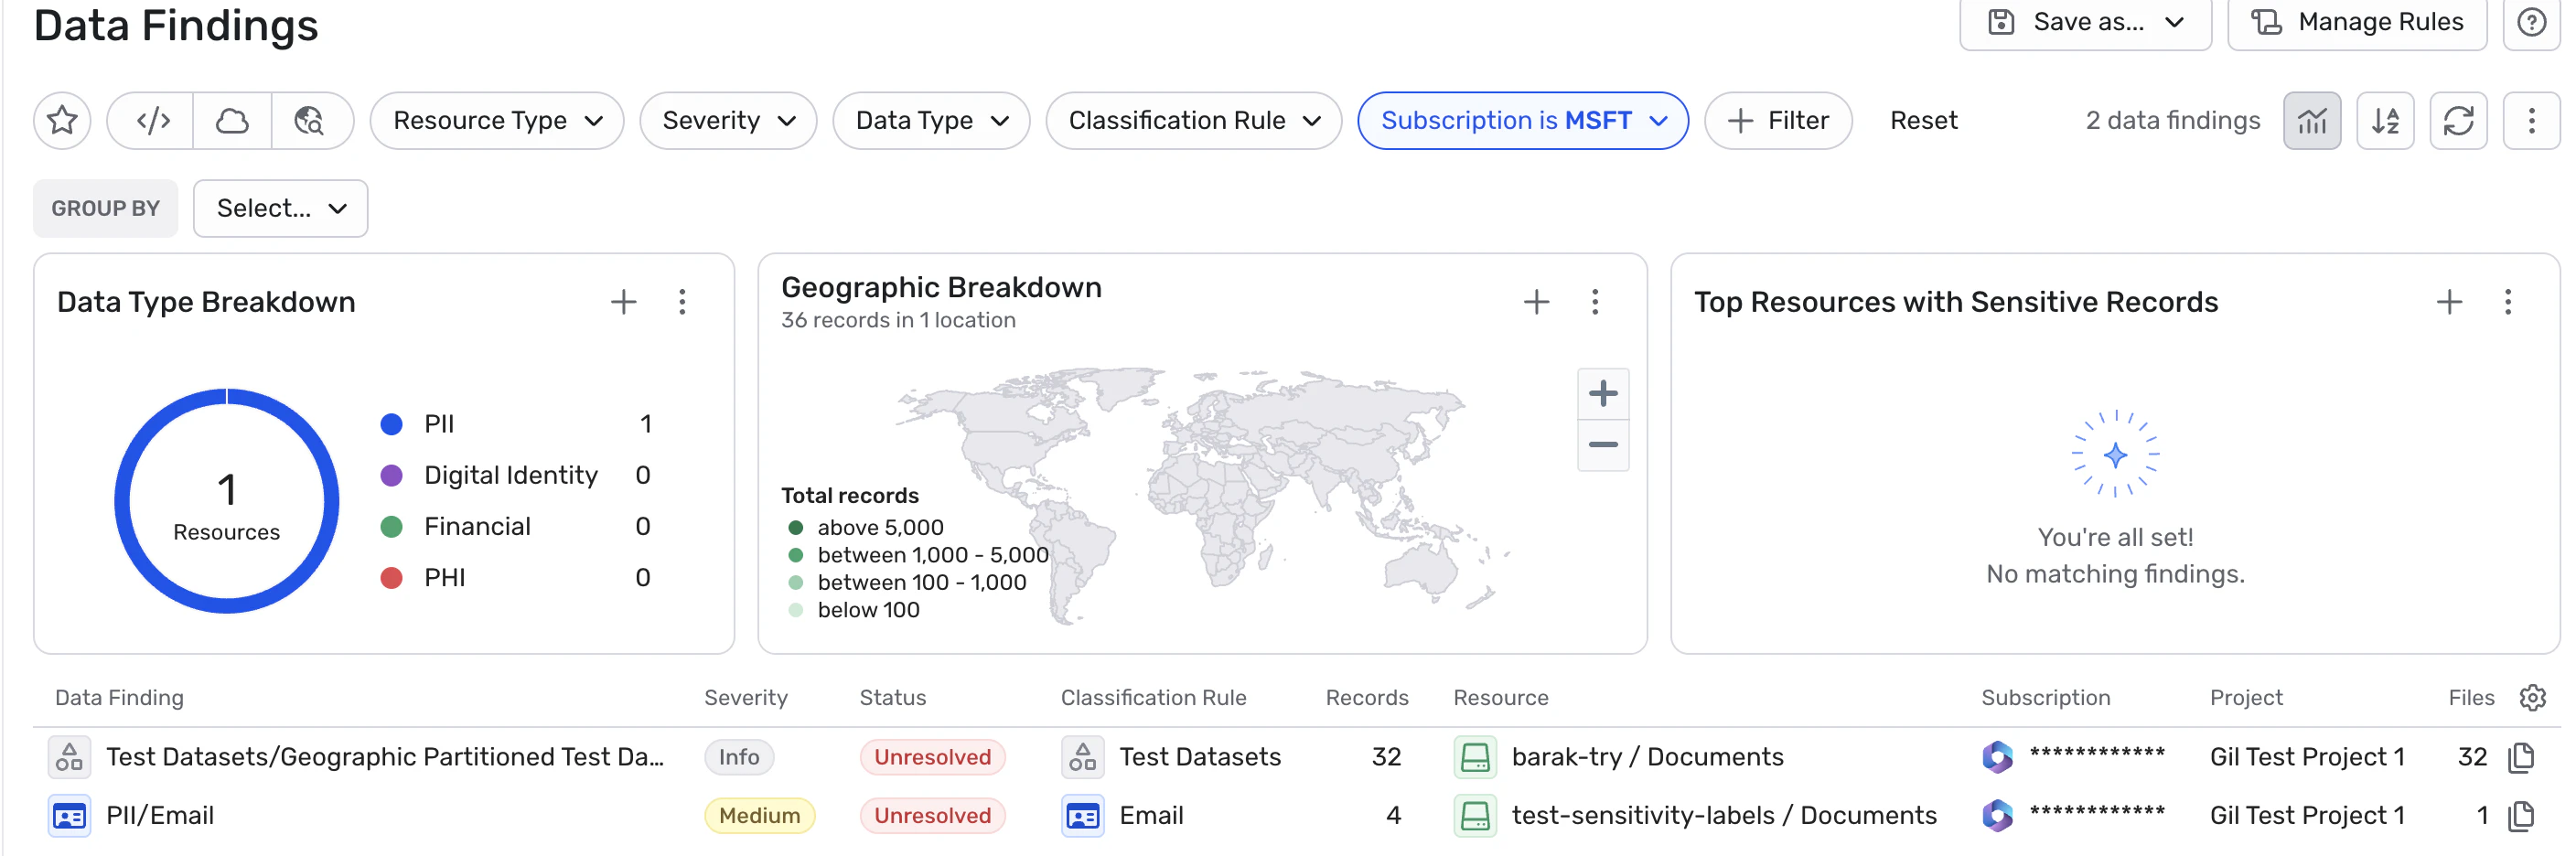Click the sort order icon
2576x856 pixels.
2385,121
